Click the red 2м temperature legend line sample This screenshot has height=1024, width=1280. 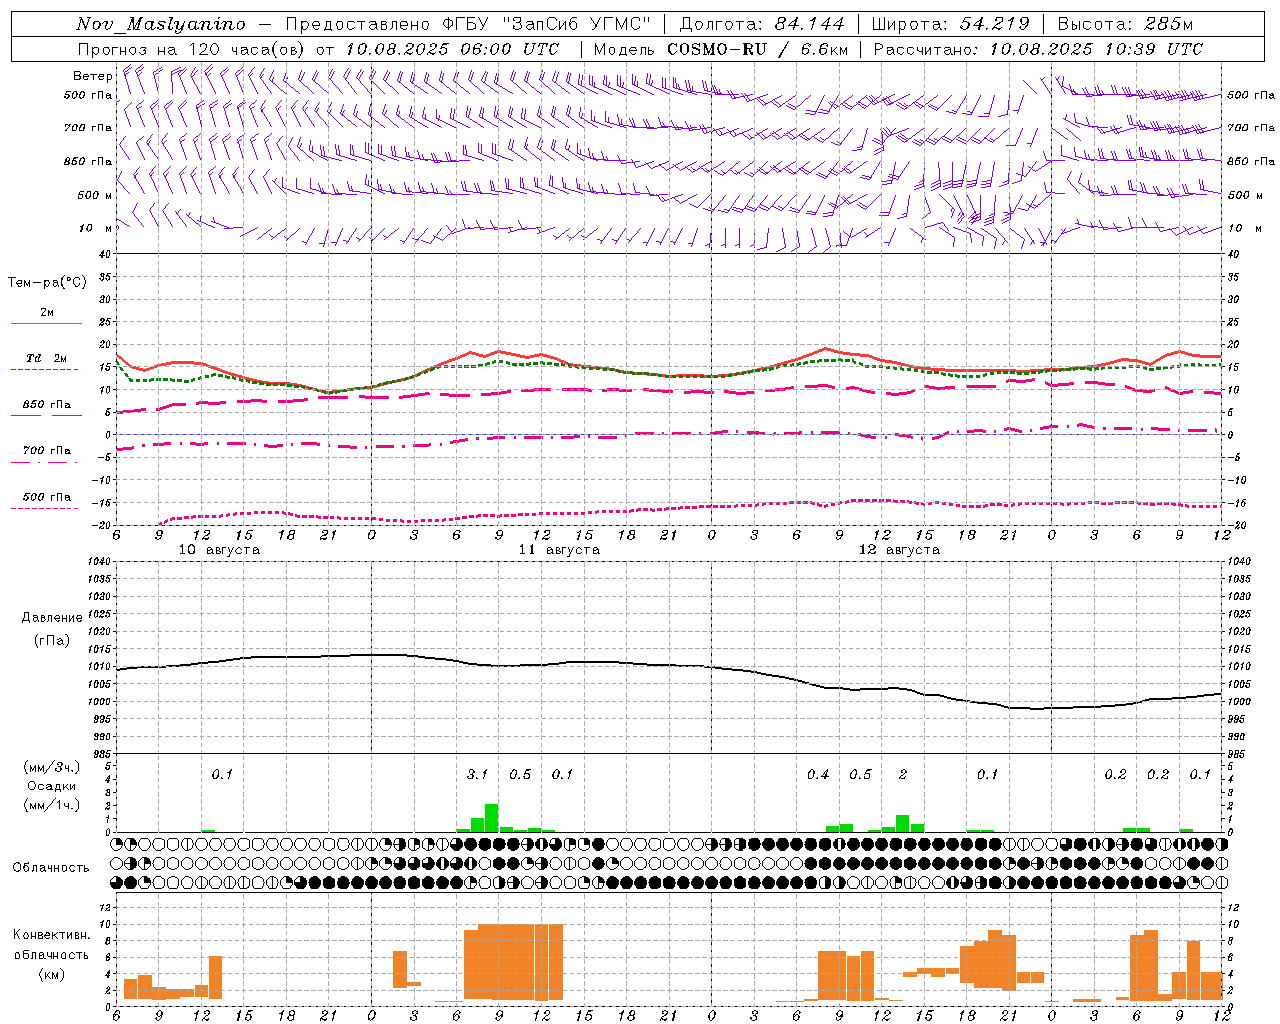(x=46, y=323)
